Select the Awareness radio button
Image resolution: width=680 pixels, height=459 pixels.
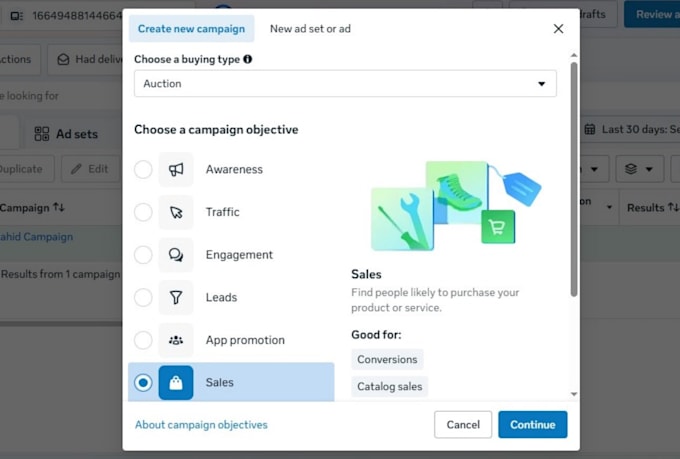coord(143,169)
